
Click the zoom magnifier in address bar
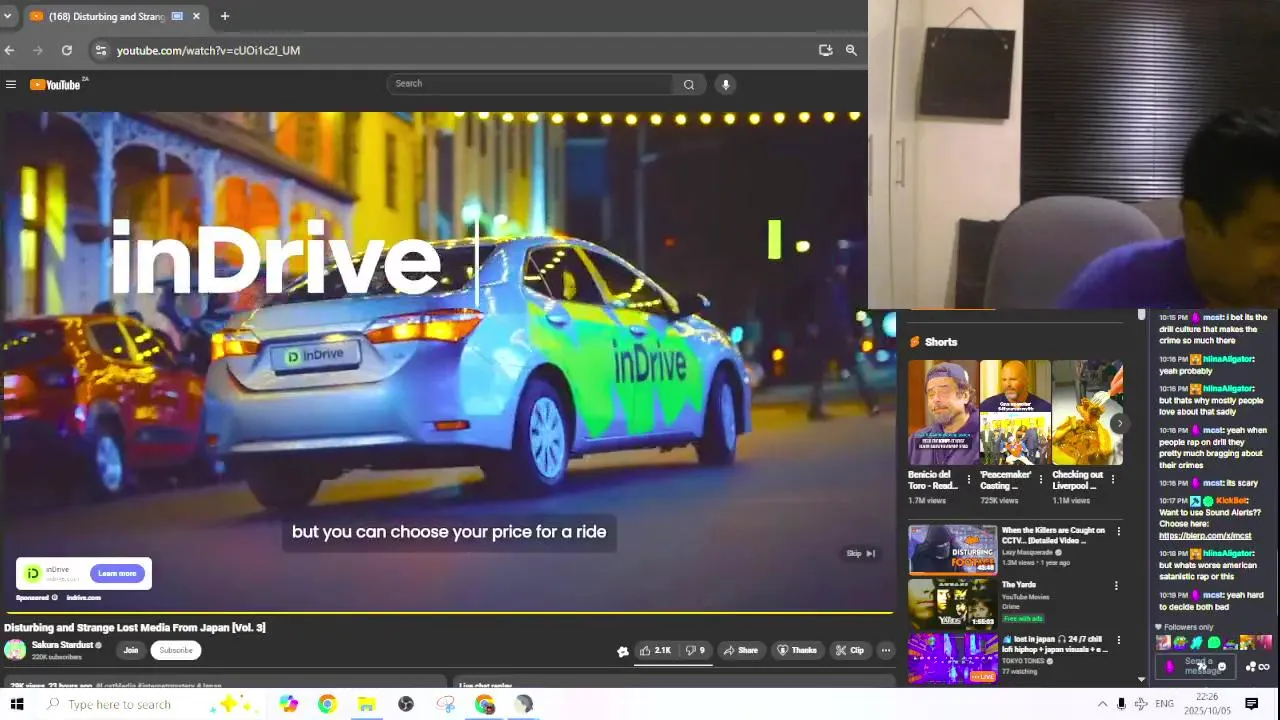(851, 50)
